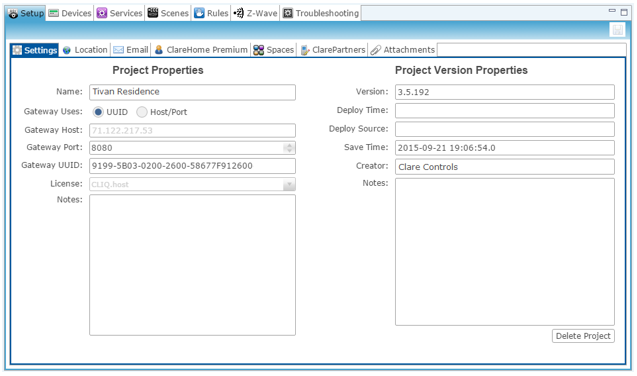Click the Save Time field
Viewport: 637px width, 376px height.
[505, 148]
